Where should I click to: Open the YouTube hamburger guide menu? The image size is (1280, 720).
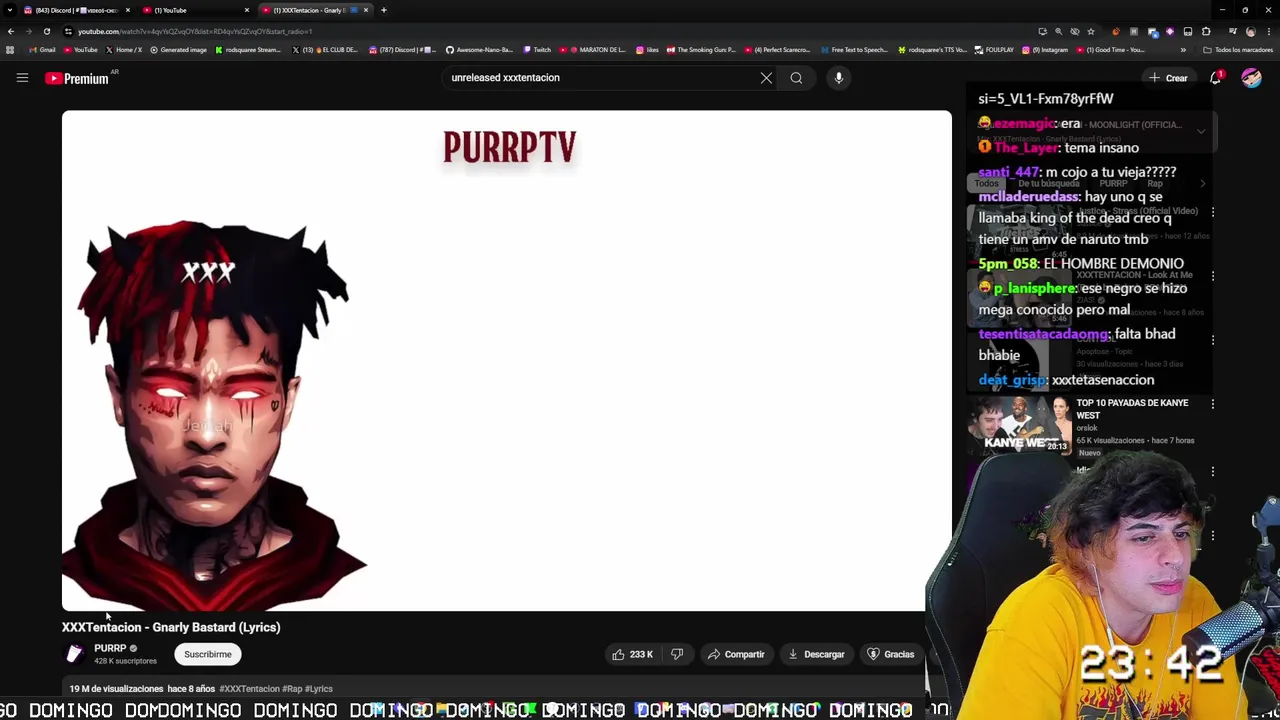point(22,78)
